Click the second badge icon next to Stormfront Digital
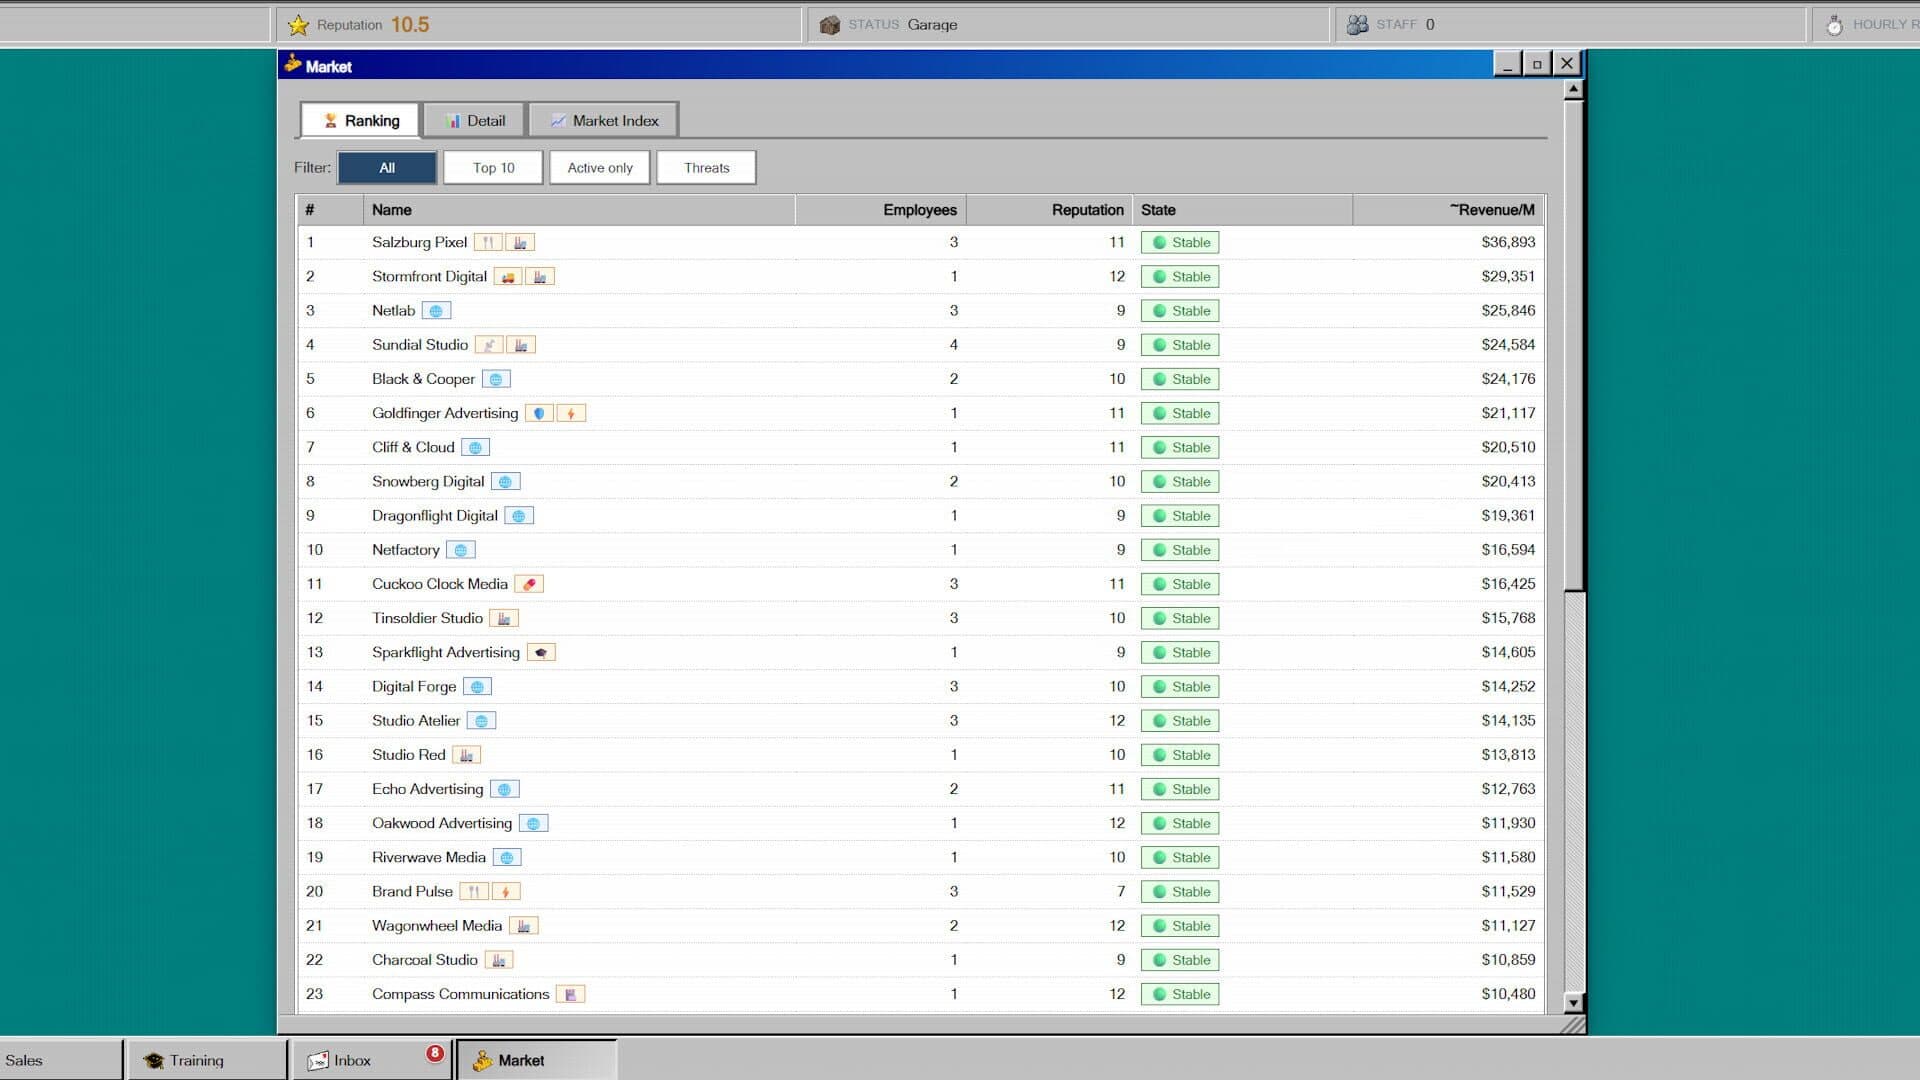This screenshot has height=1080, width=1920. point(540,277)
